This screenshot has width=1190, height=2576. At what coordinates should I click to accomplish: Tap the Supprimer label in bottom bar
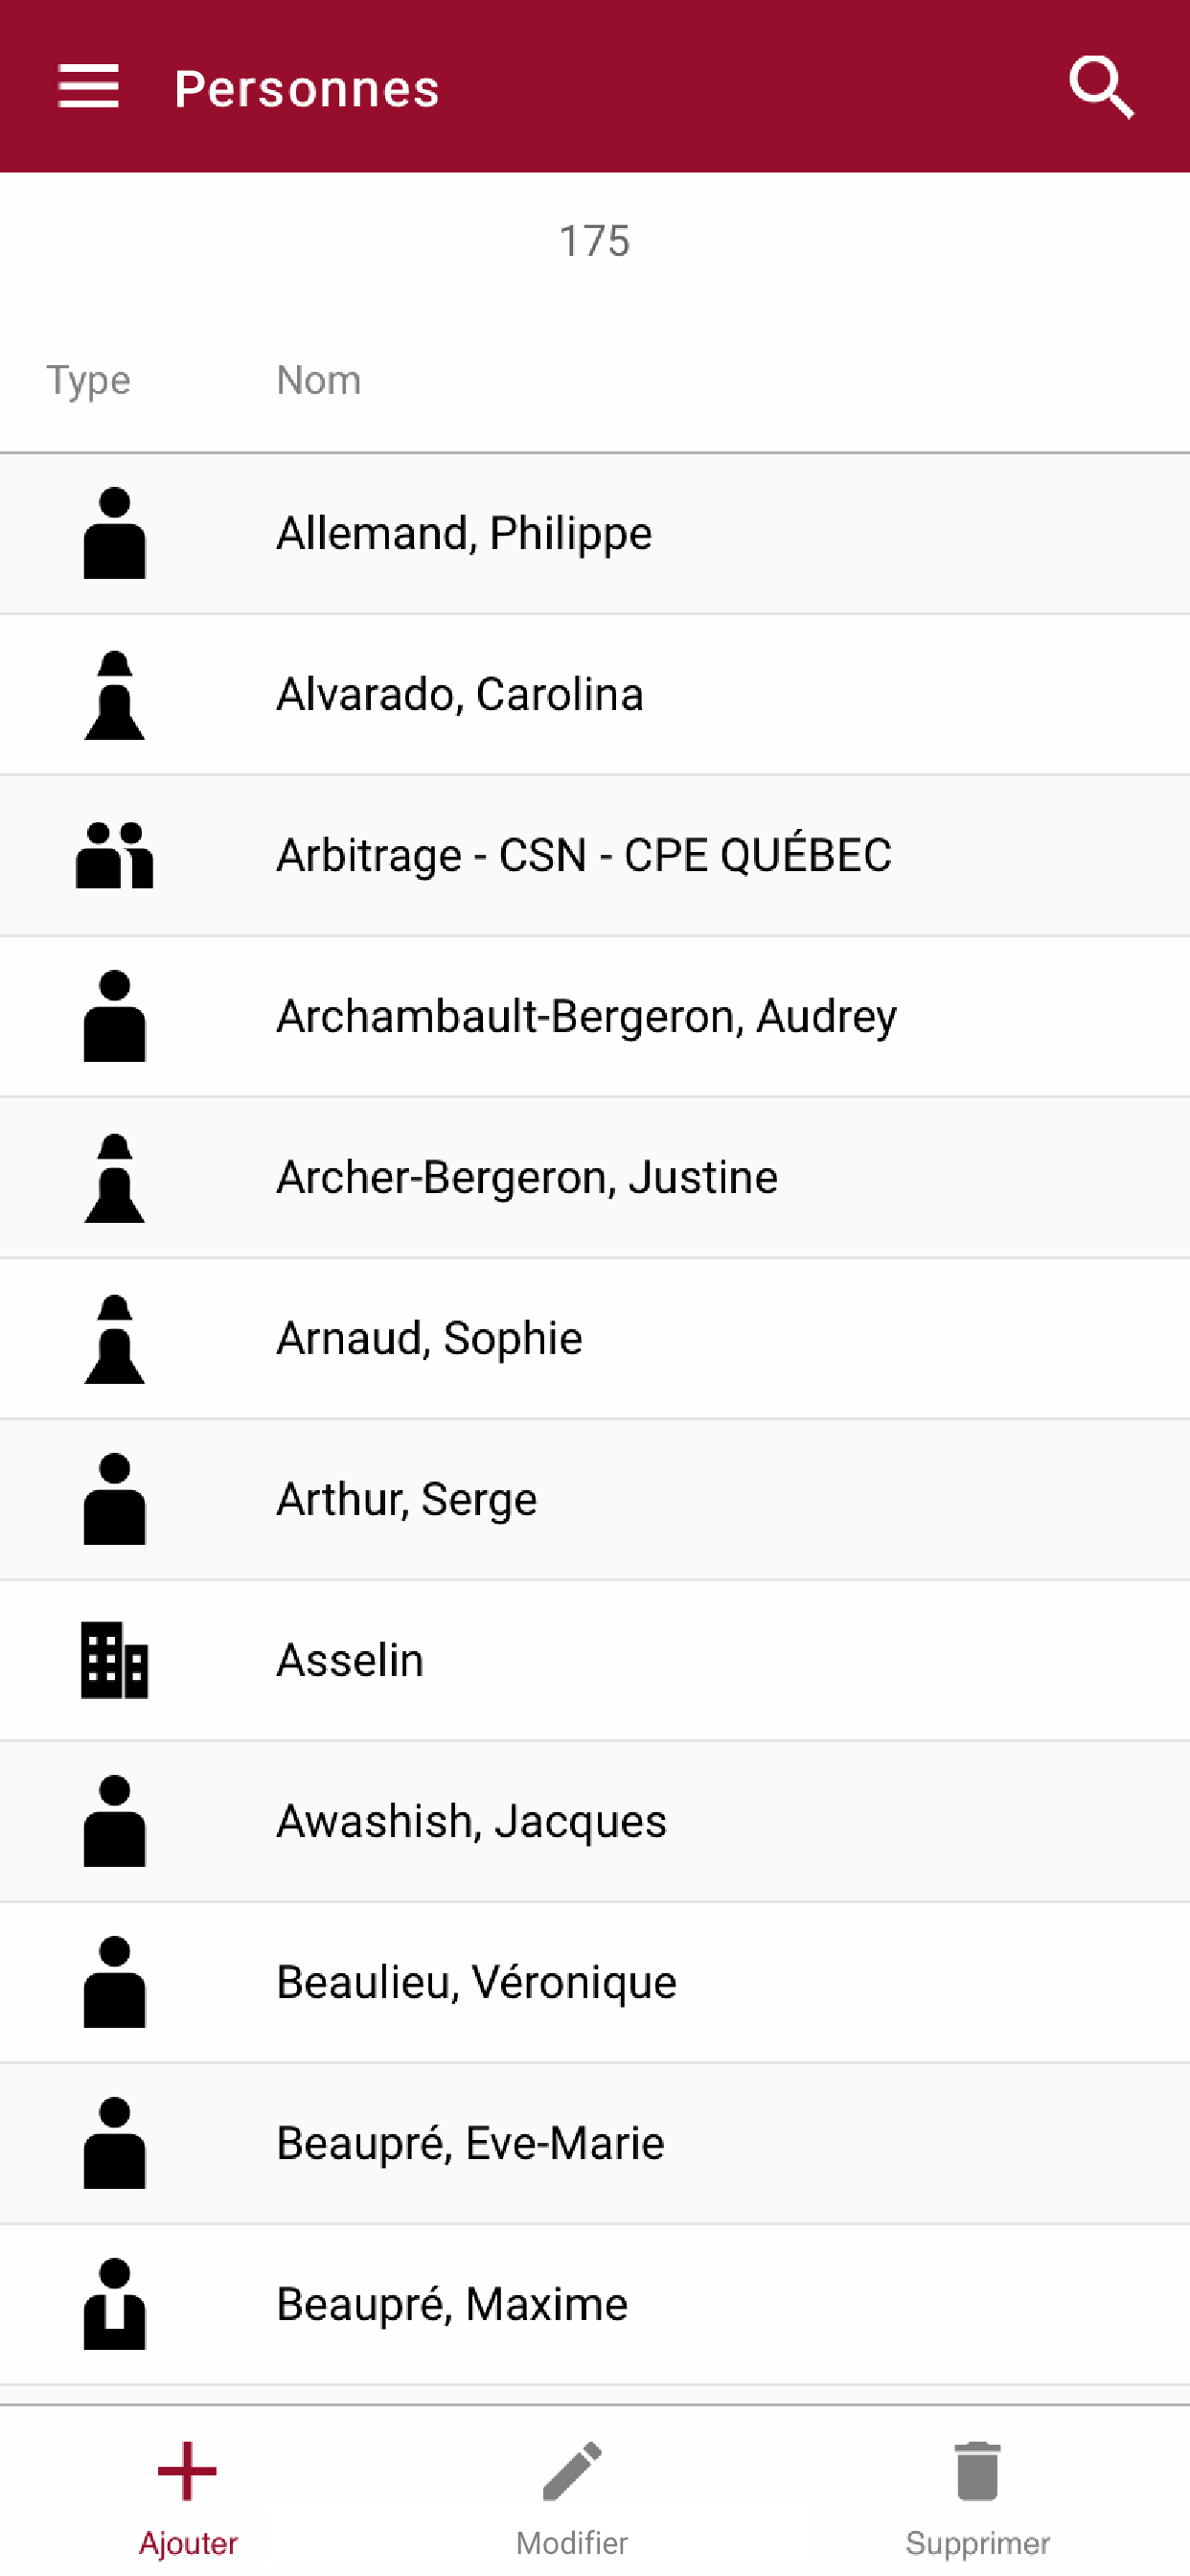(x=977, y=2542)
